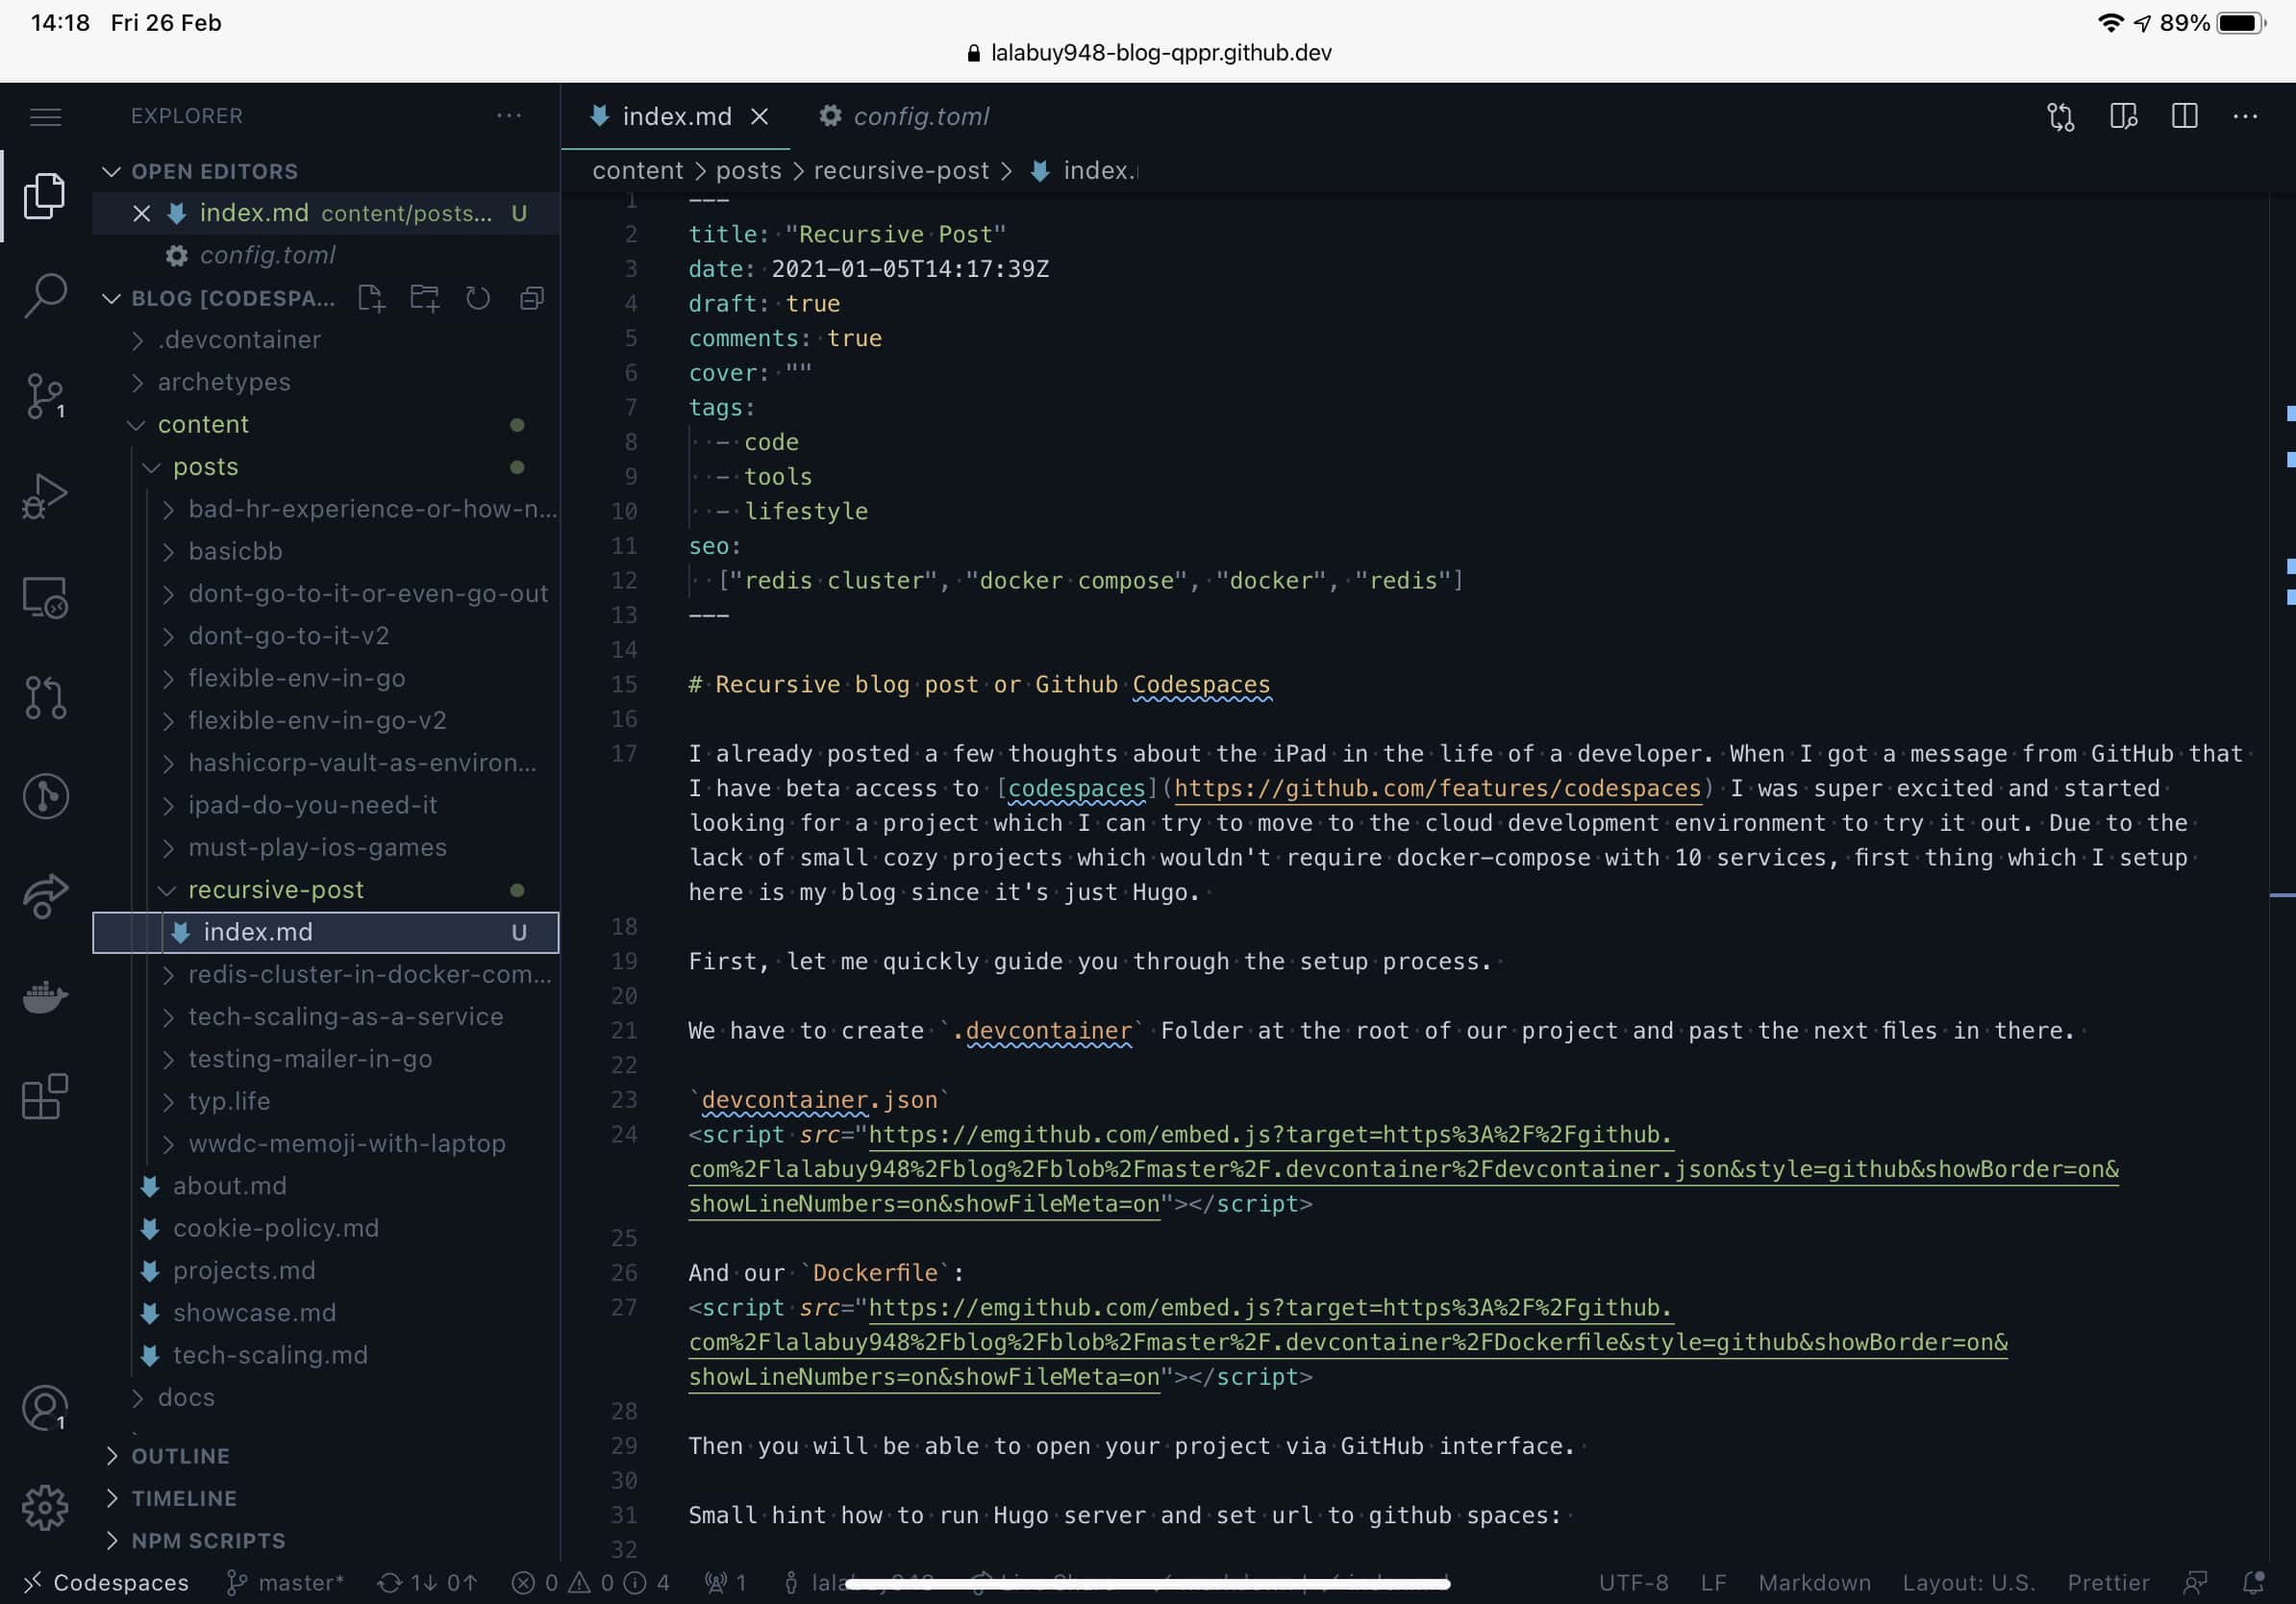This screenshot has height=1604, width=2296.
Task: Open the Source Control view icon
Action: (45, 396)
